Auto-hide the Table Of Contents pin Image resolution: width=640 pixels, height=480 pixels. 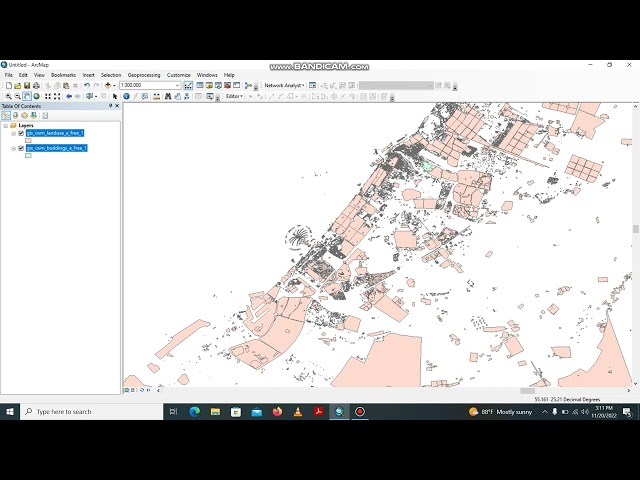coord(110,106)
